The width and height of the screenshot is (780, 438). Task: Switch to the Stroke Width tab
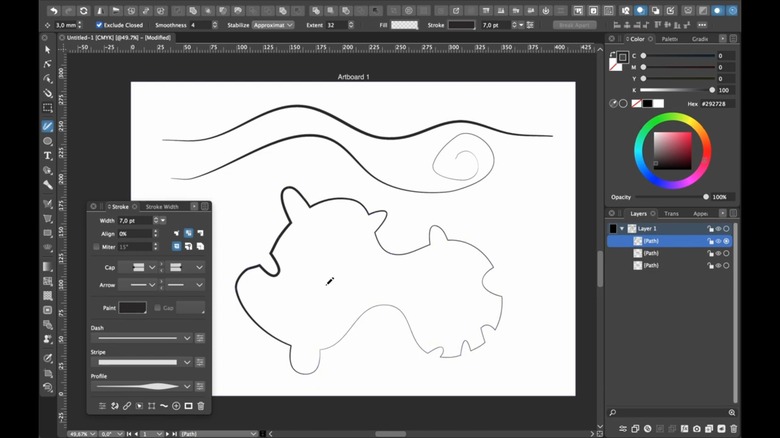(x=162, y=207)
